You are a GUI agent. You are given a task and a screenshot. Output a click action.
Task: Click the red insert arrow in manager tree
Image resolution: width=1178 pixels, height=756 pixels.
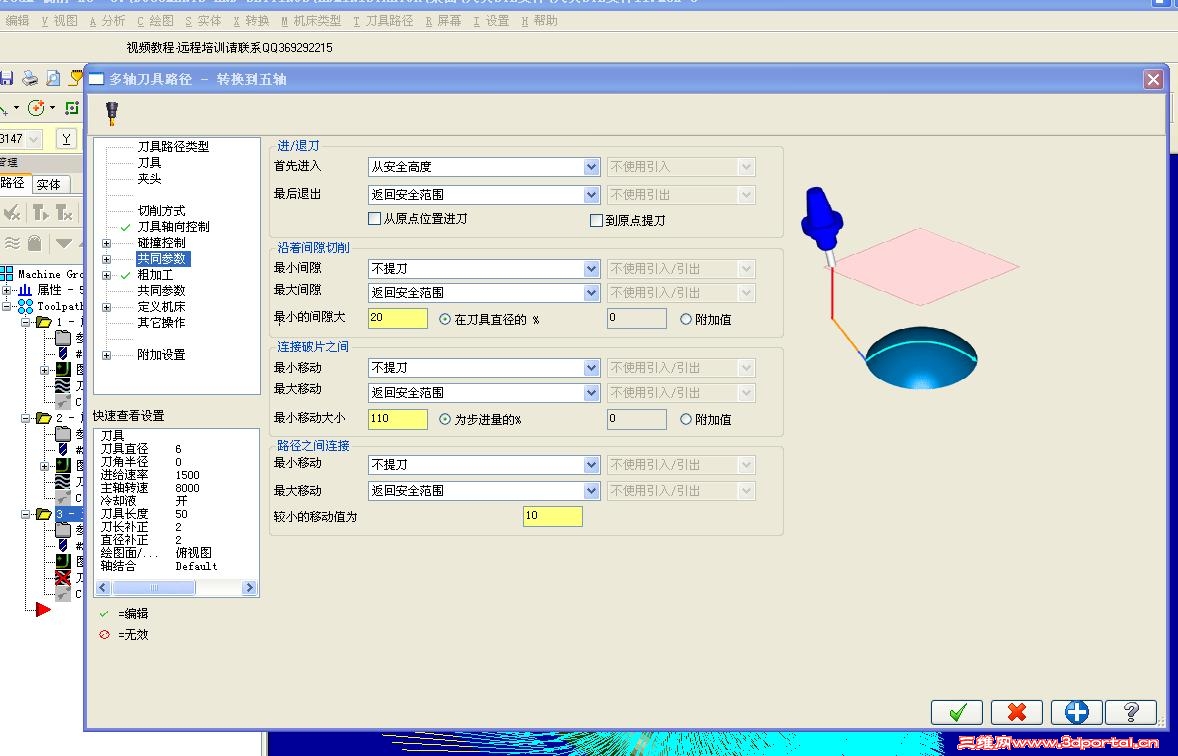pyautogui.click(x=44, y=609)
